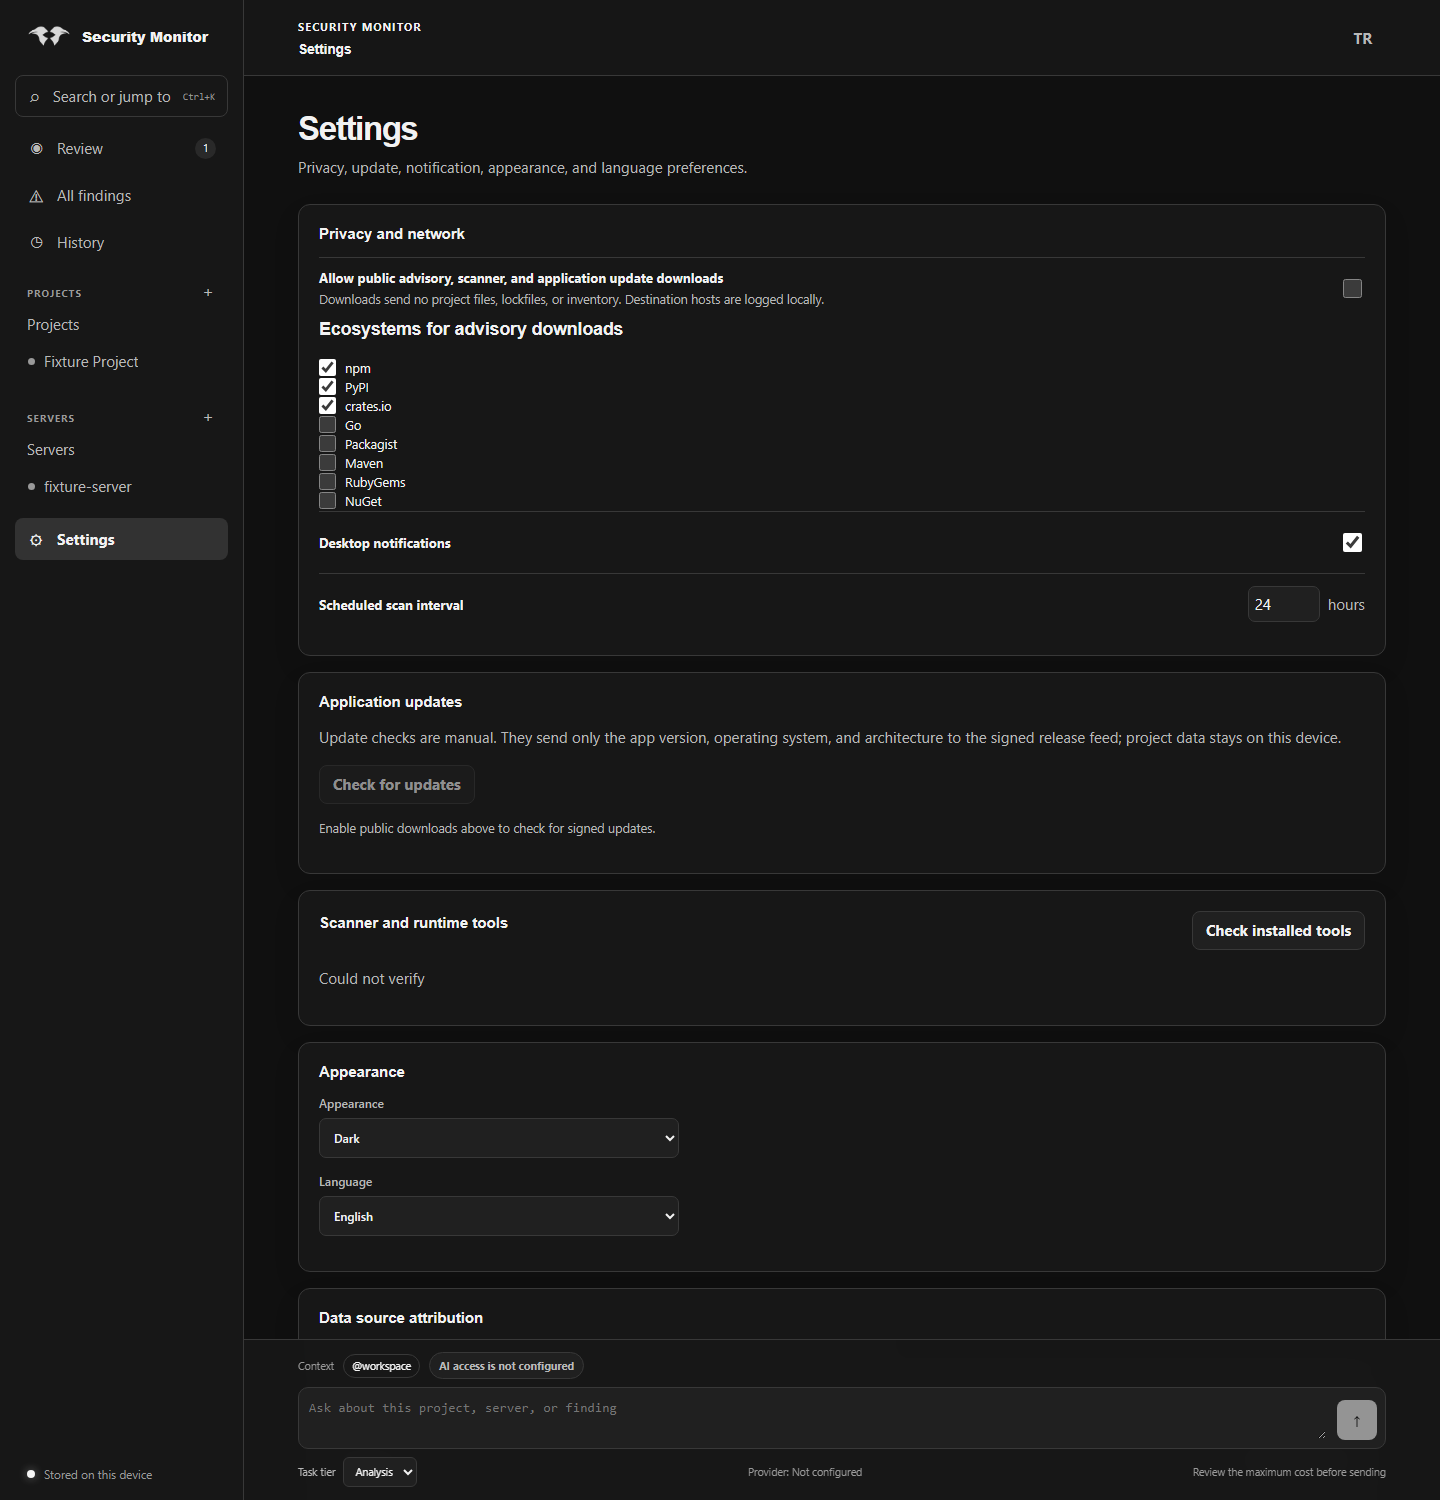Open Review in the sidebar
The width and height of the screenshot is (1440, 1500).
[121, 149]
